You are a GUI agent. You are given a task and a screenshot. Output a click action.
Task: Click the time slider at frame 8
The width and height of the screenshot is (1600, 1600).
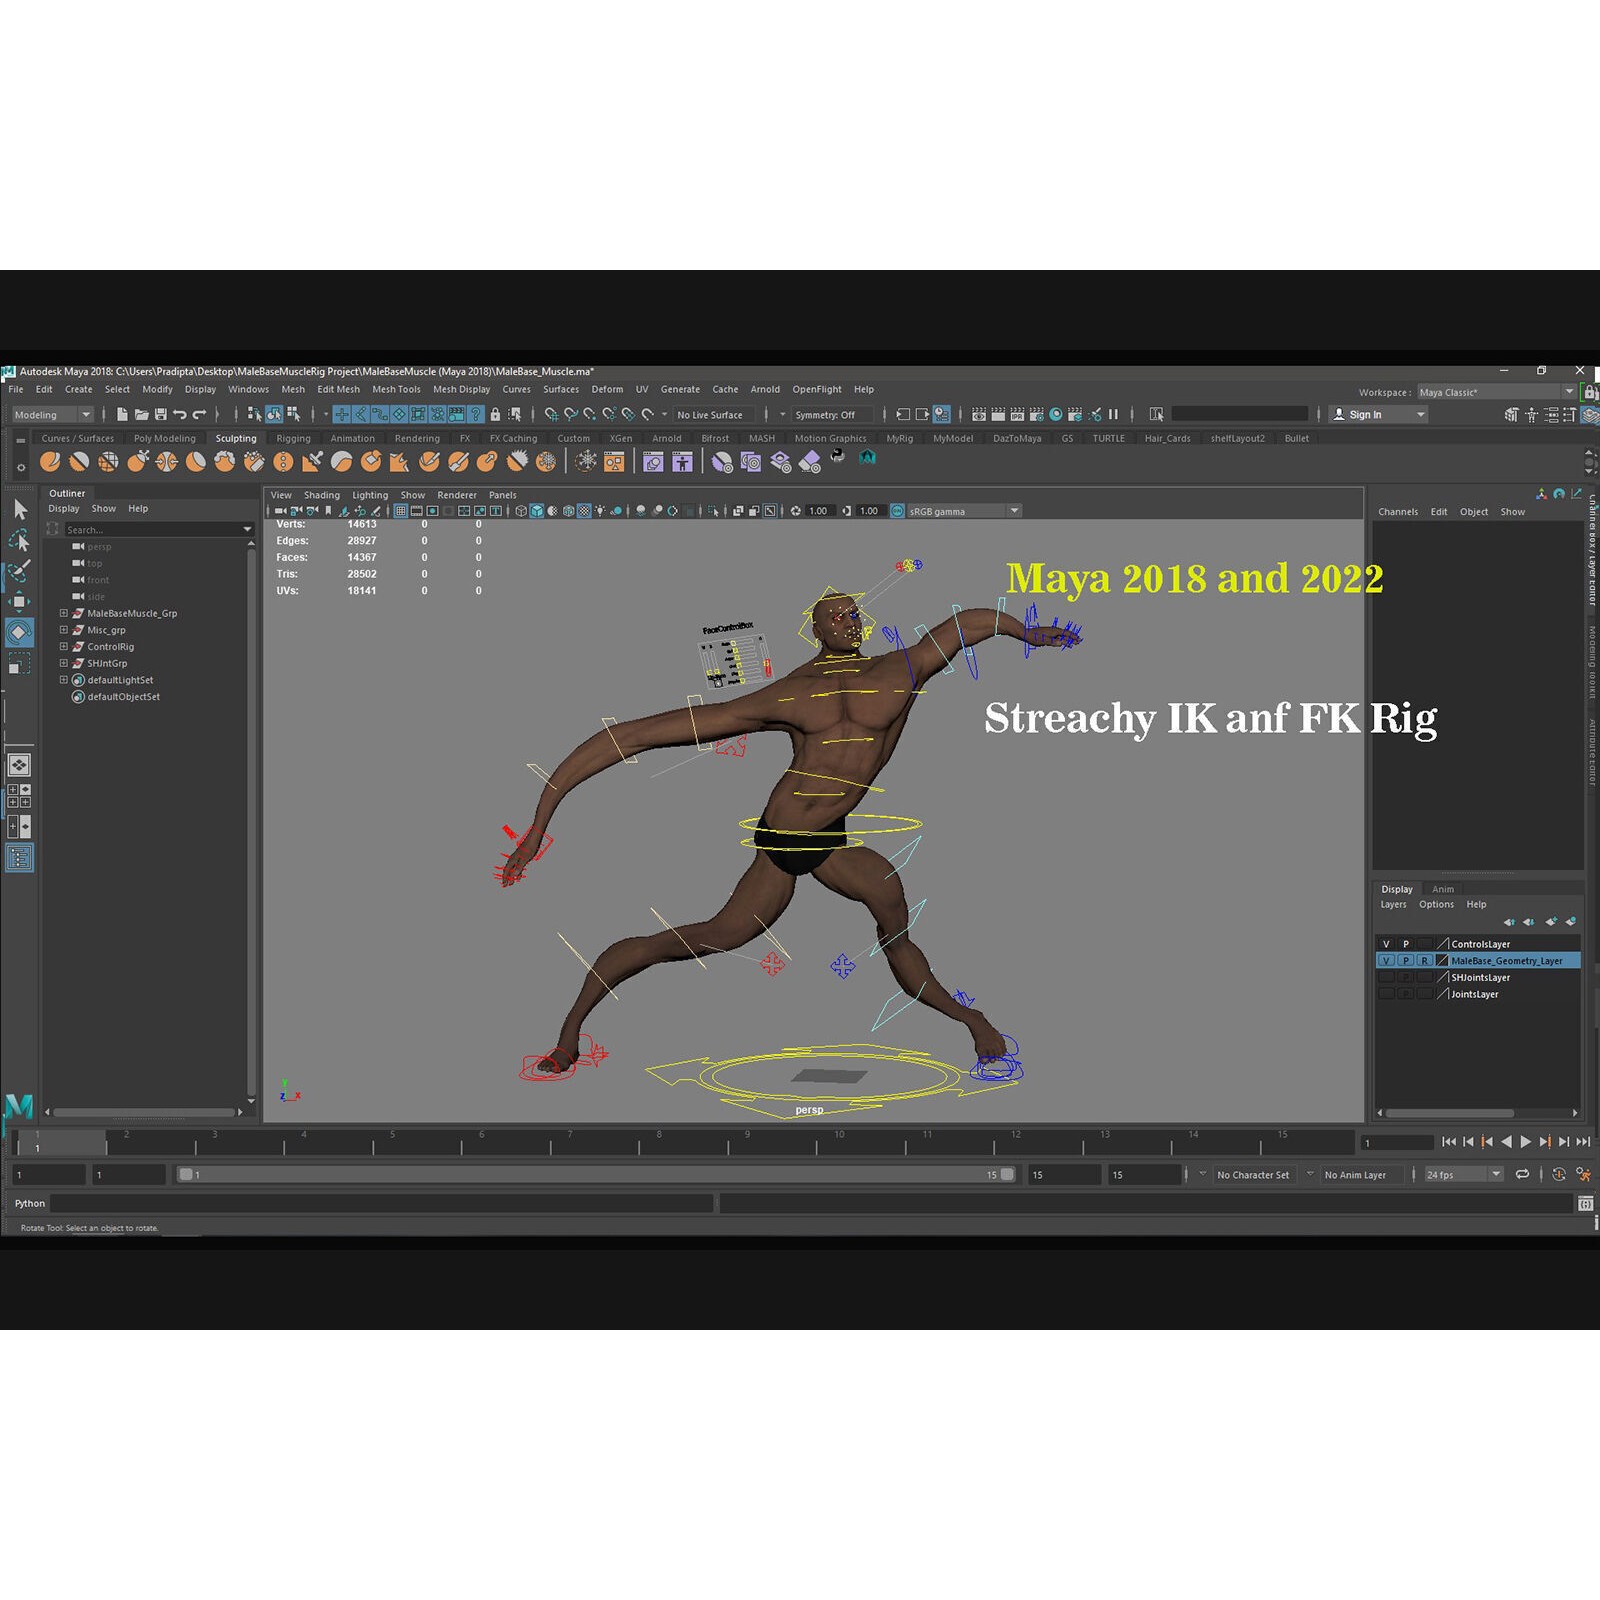click(658, 1143)
